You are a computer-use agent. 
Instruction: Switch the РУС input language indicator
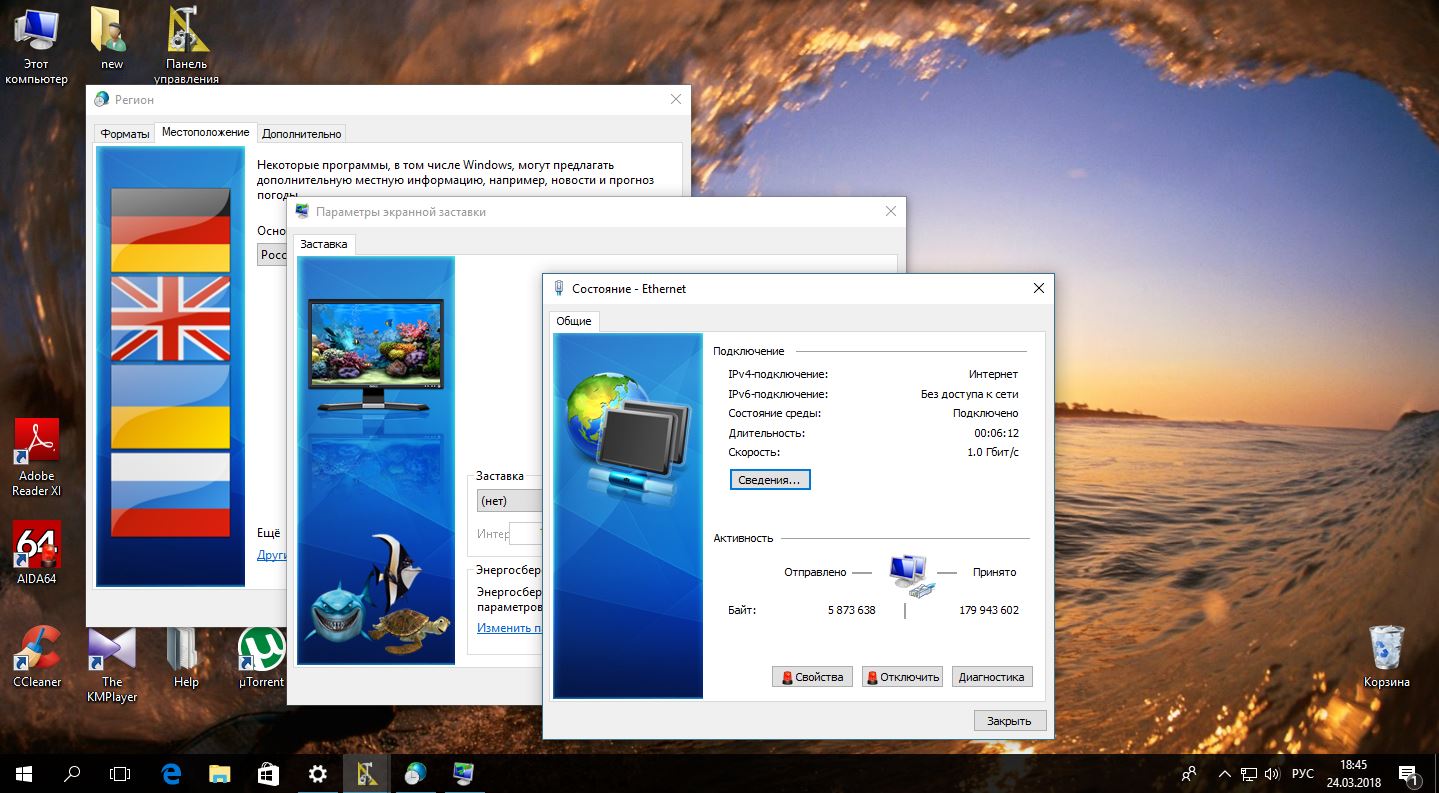(x=1303, y=773)
